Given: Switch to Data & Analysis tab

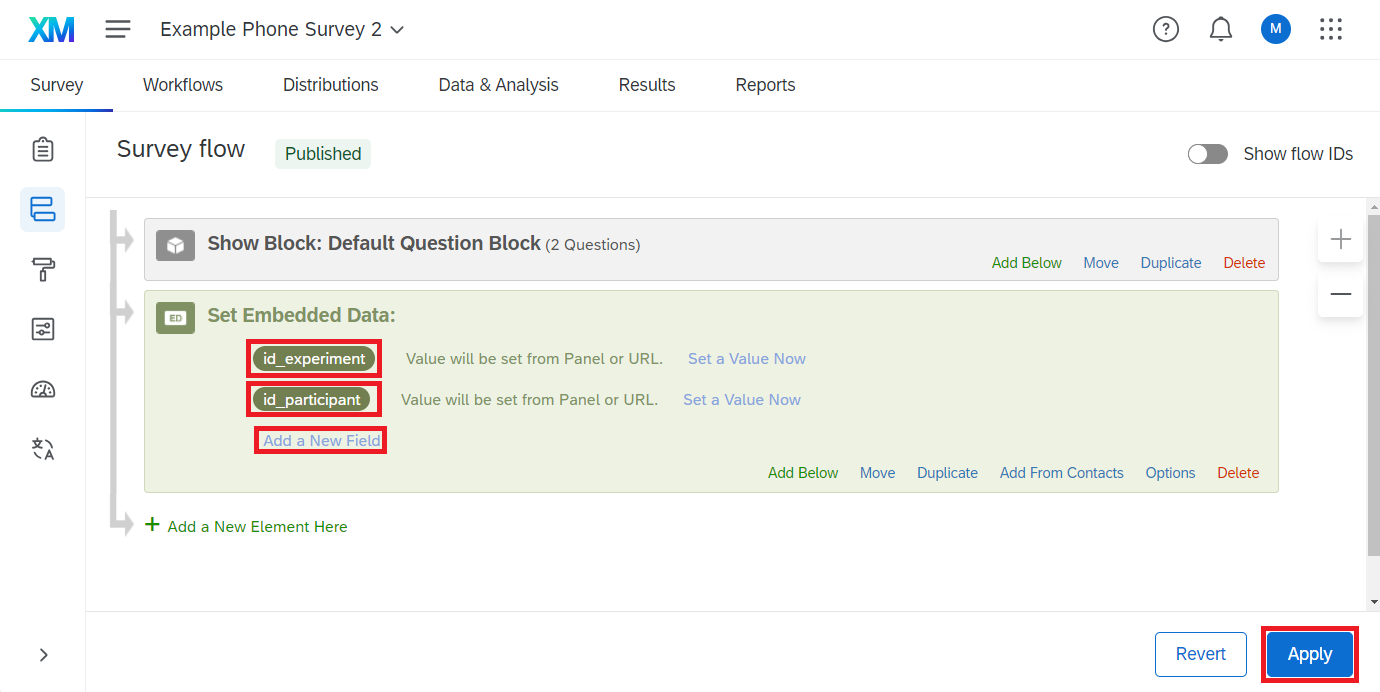Looking at the screenshot, I should pos(498,85).
